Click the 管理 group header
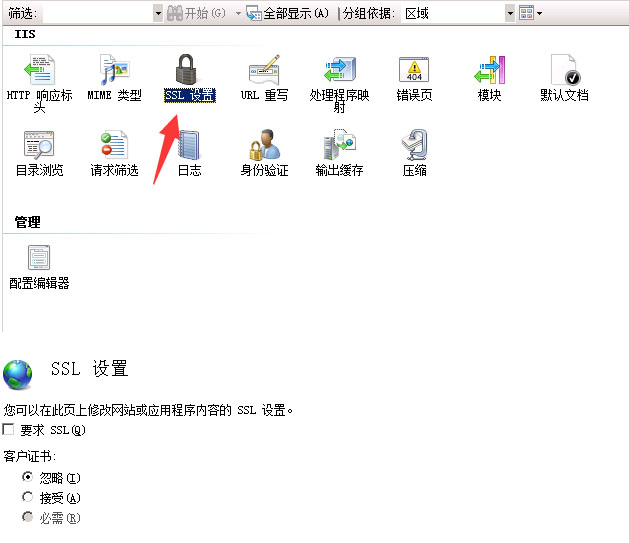Screen dimensions: 629x543 [27, 222]
